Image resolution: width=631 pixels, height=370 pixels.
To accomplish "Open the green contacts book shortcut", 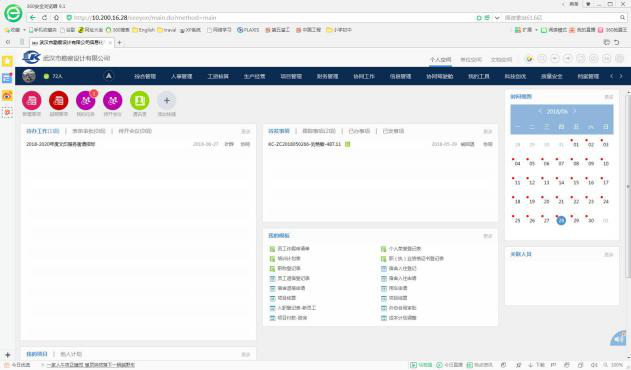I will click(x=140, y=101).
